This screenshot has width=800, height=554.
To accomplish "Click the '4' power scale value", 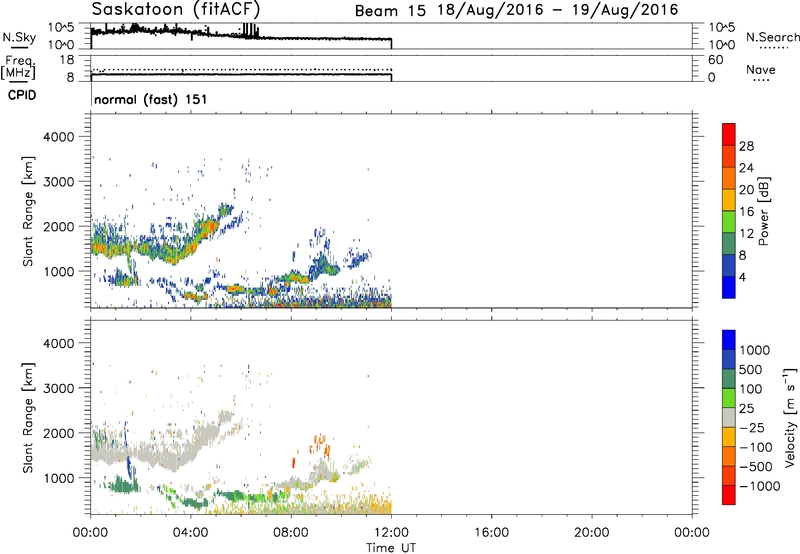I will [x=742, y=277].
